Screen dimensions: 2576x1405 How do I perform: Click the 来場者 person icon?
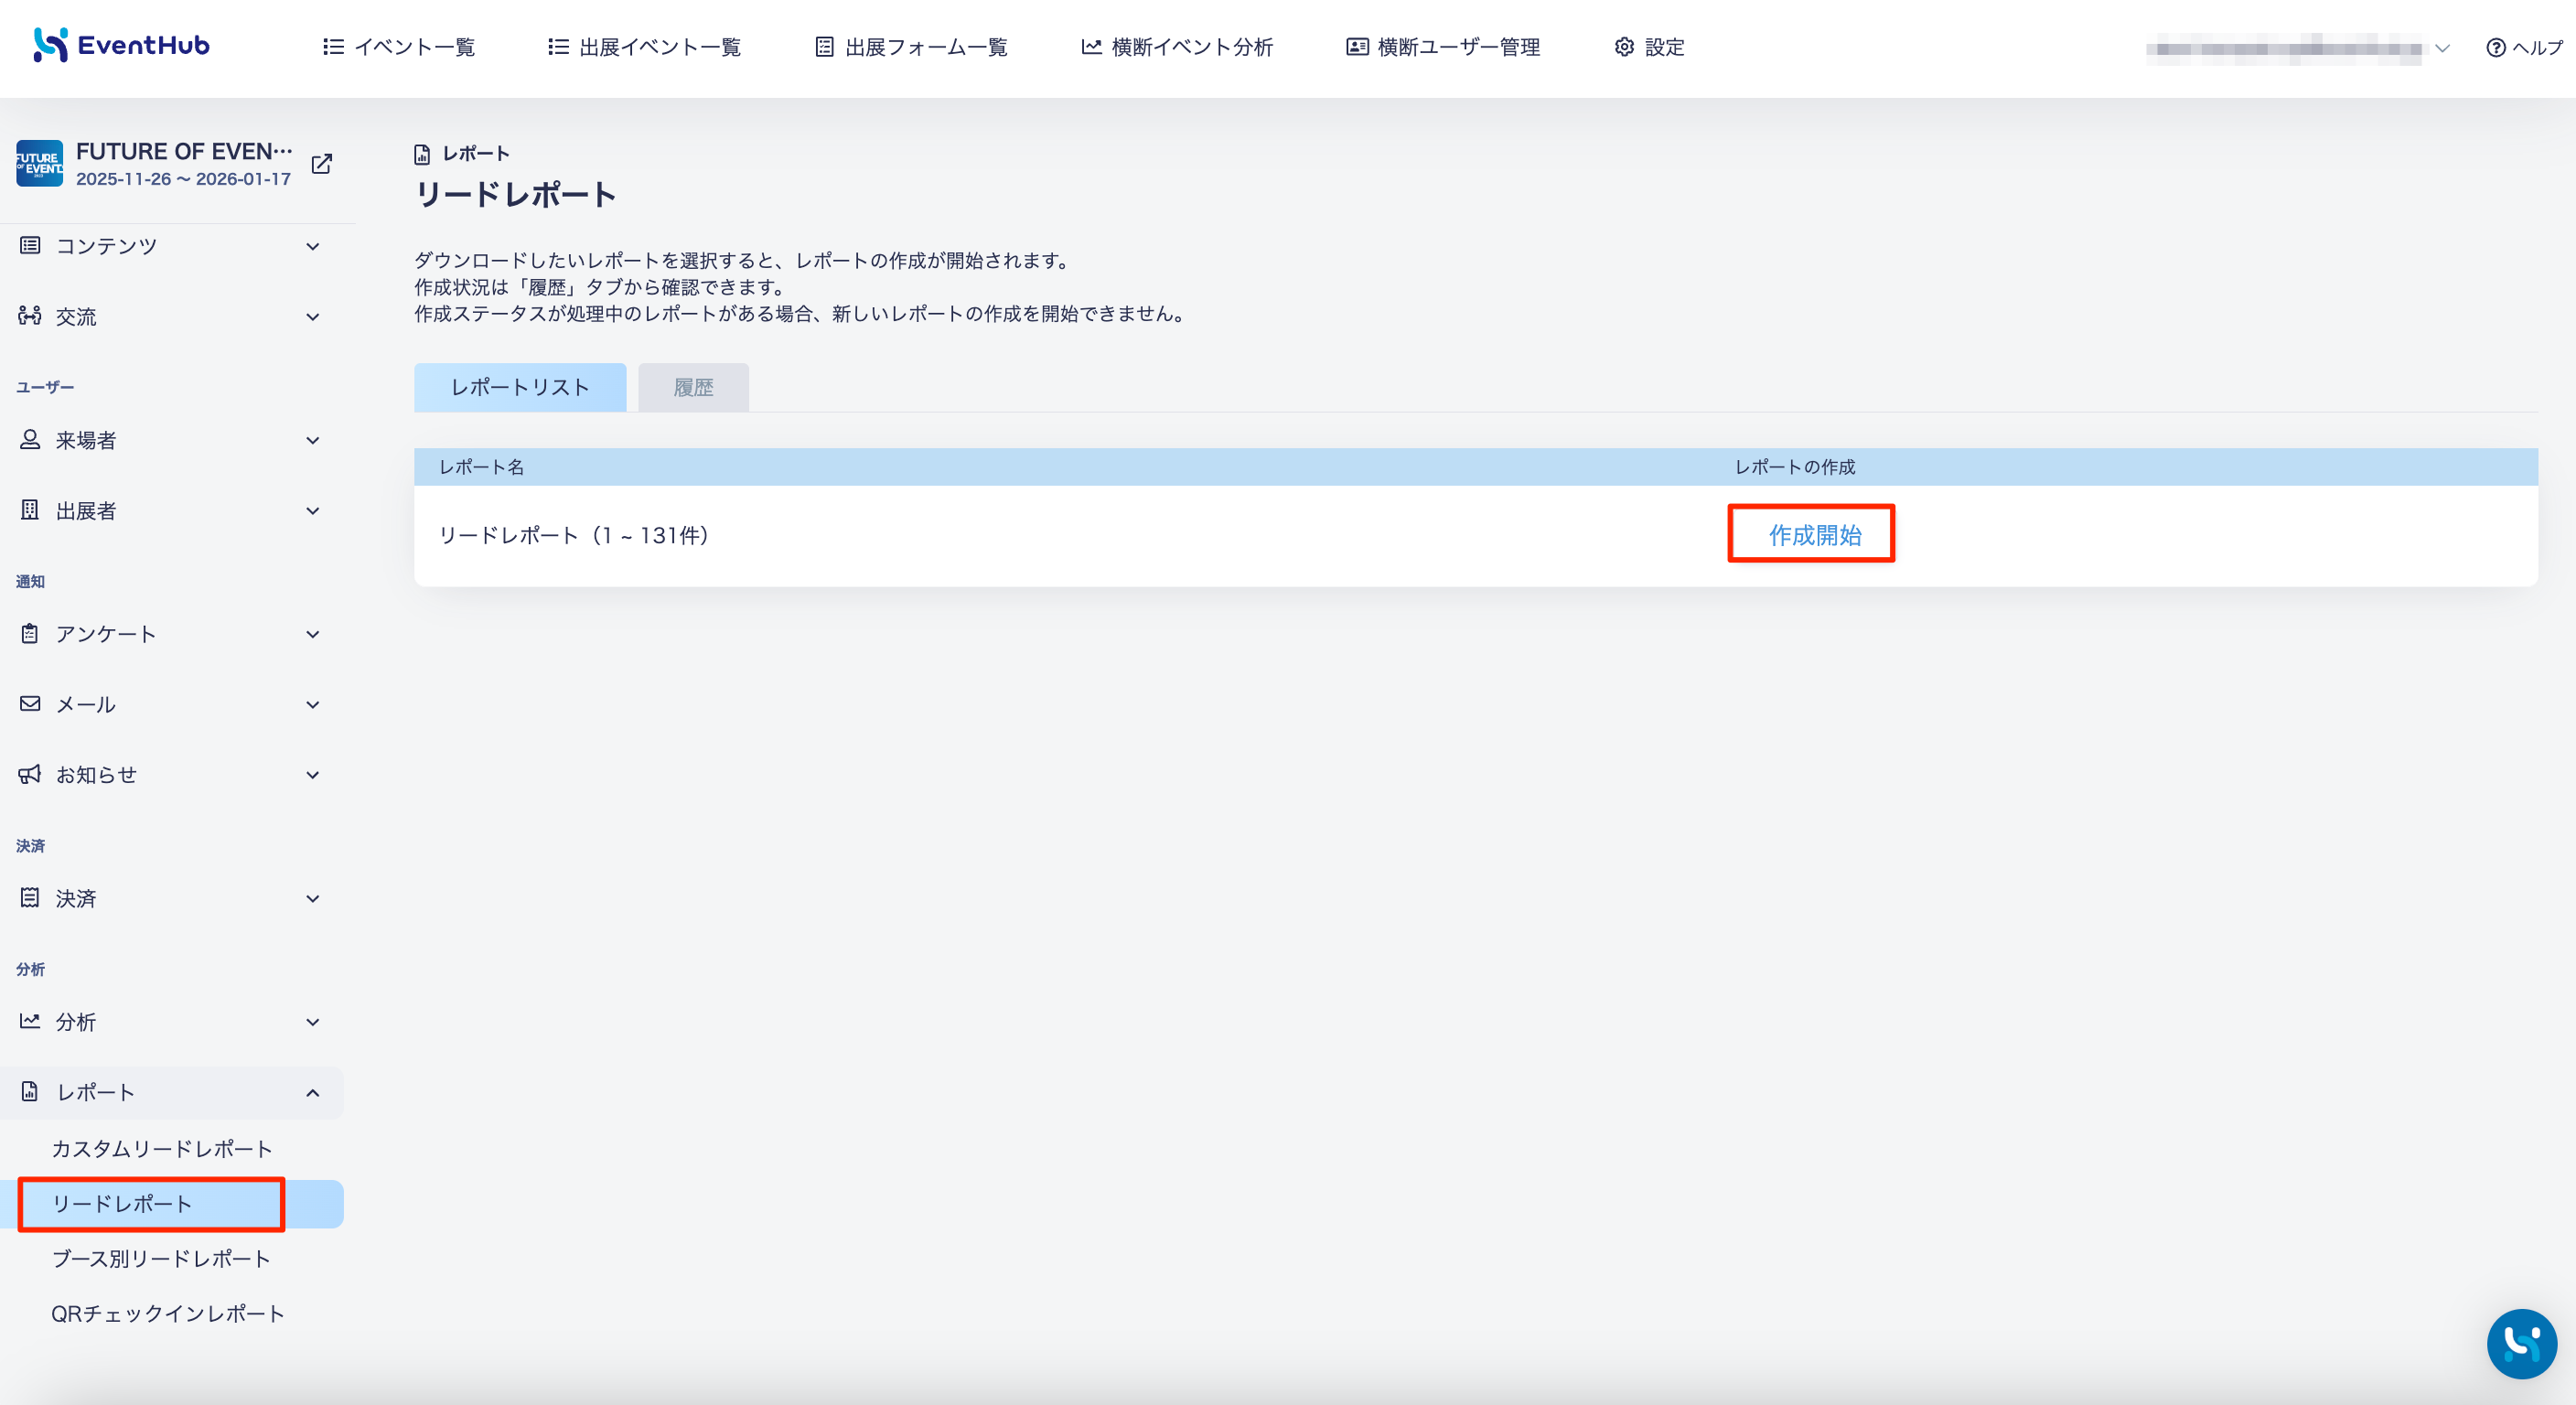pos(30,439)
